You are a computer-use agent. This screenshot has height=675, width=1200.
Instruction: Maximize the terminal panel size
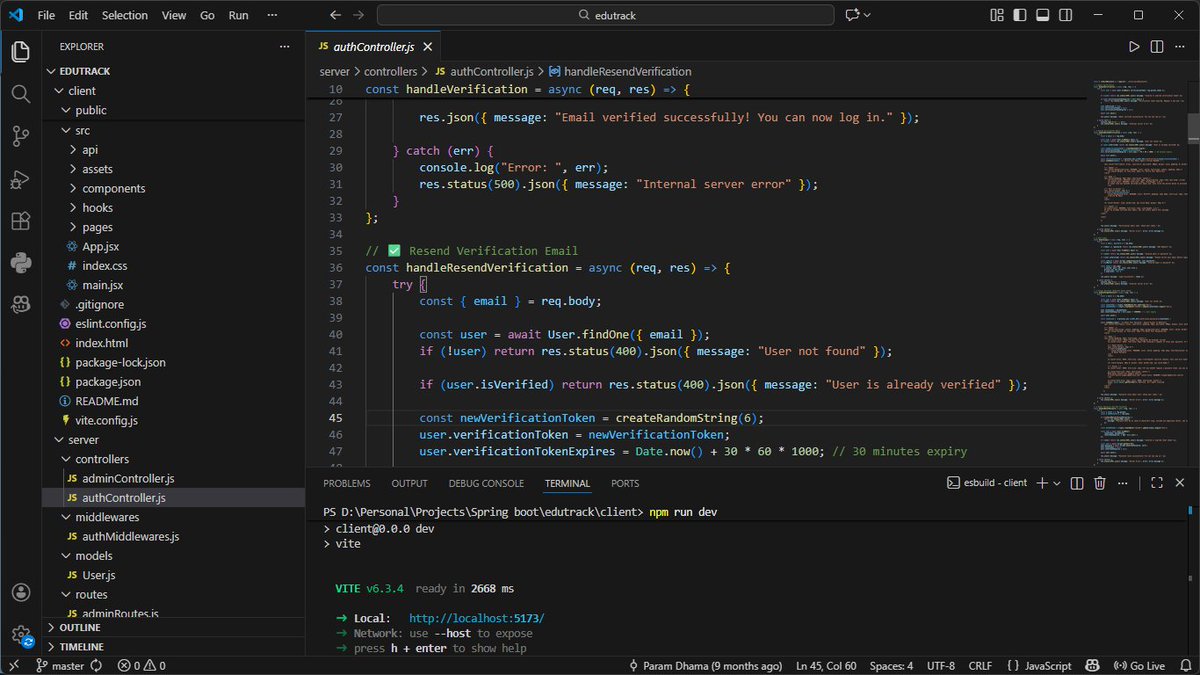click(1157, 483)
